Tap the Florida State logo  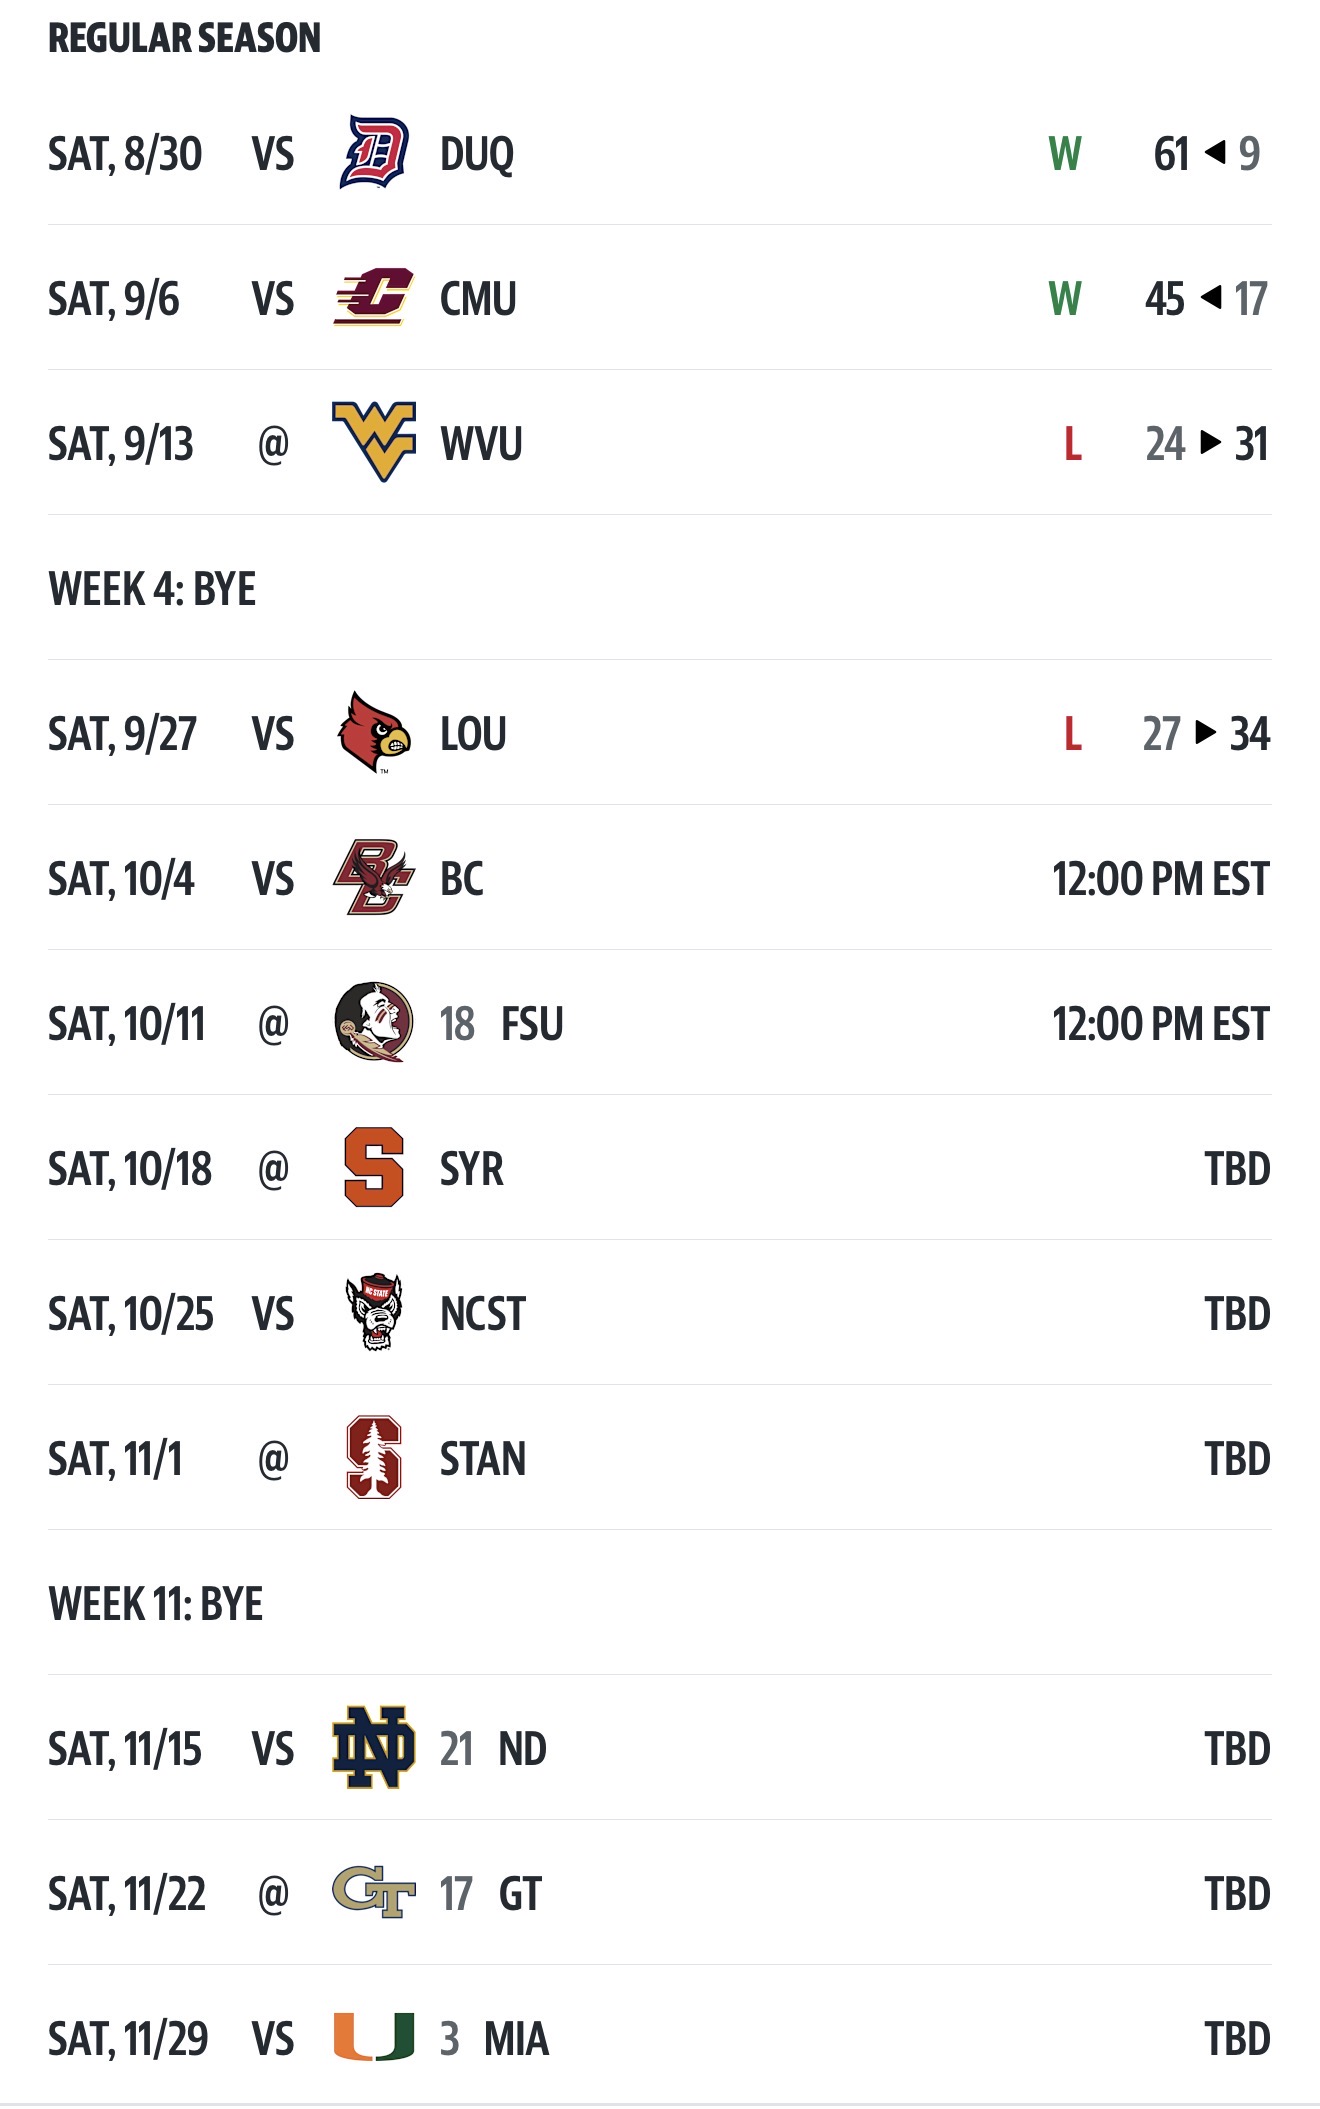click(x=374, y=1022)
